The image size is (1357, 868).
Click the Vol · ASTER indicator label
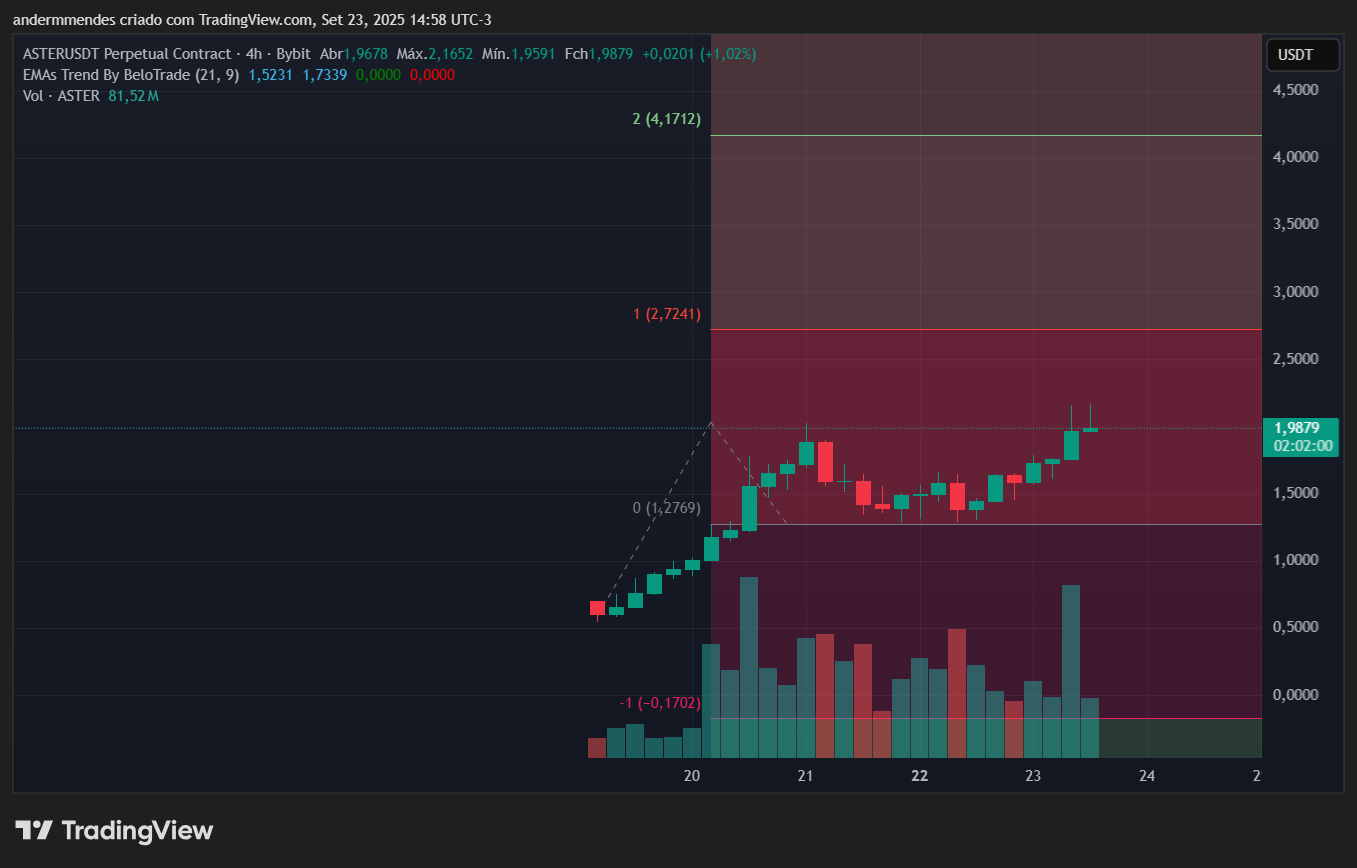pyautogui.click(x=61, y=96)
